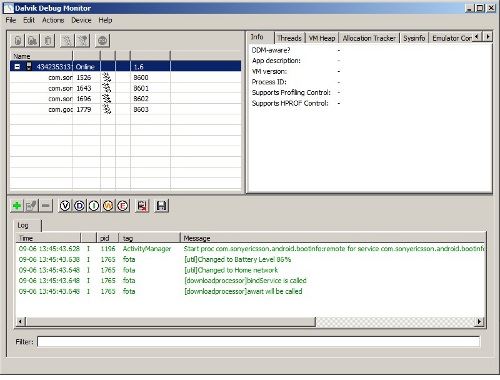This screenshot has height=380, width=500.
Task: Toggle the Error (E) log level filter
Action: (x=123, y=206)
